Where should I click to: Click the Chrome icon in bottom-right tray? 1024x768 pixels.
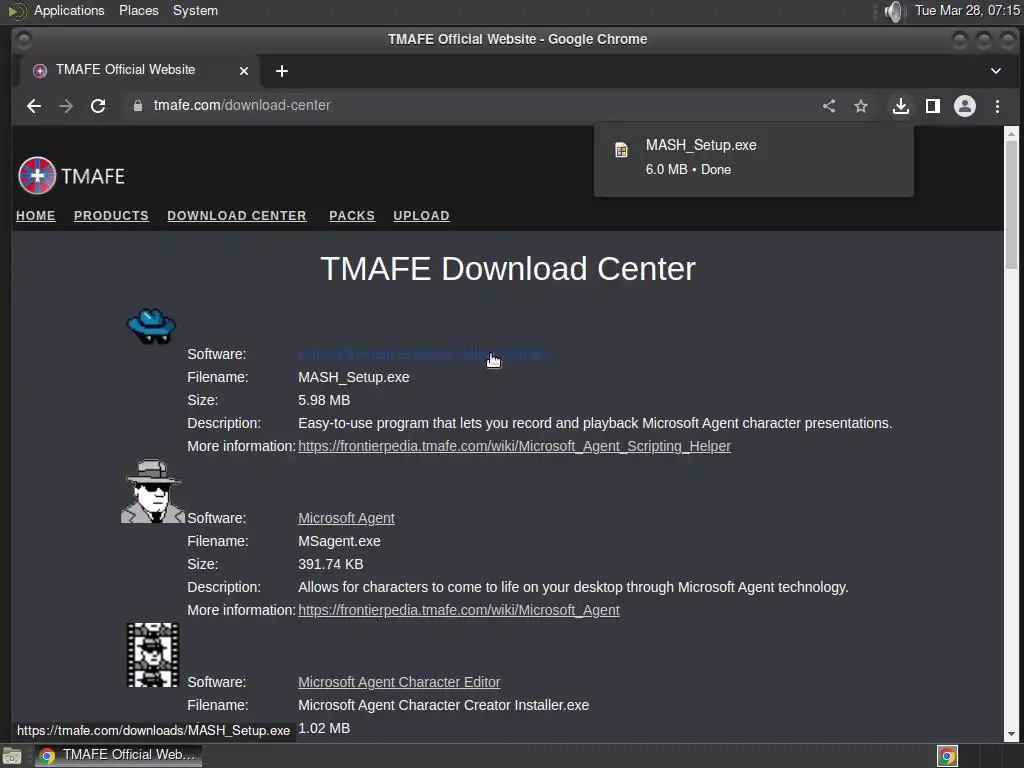(947, 756)
